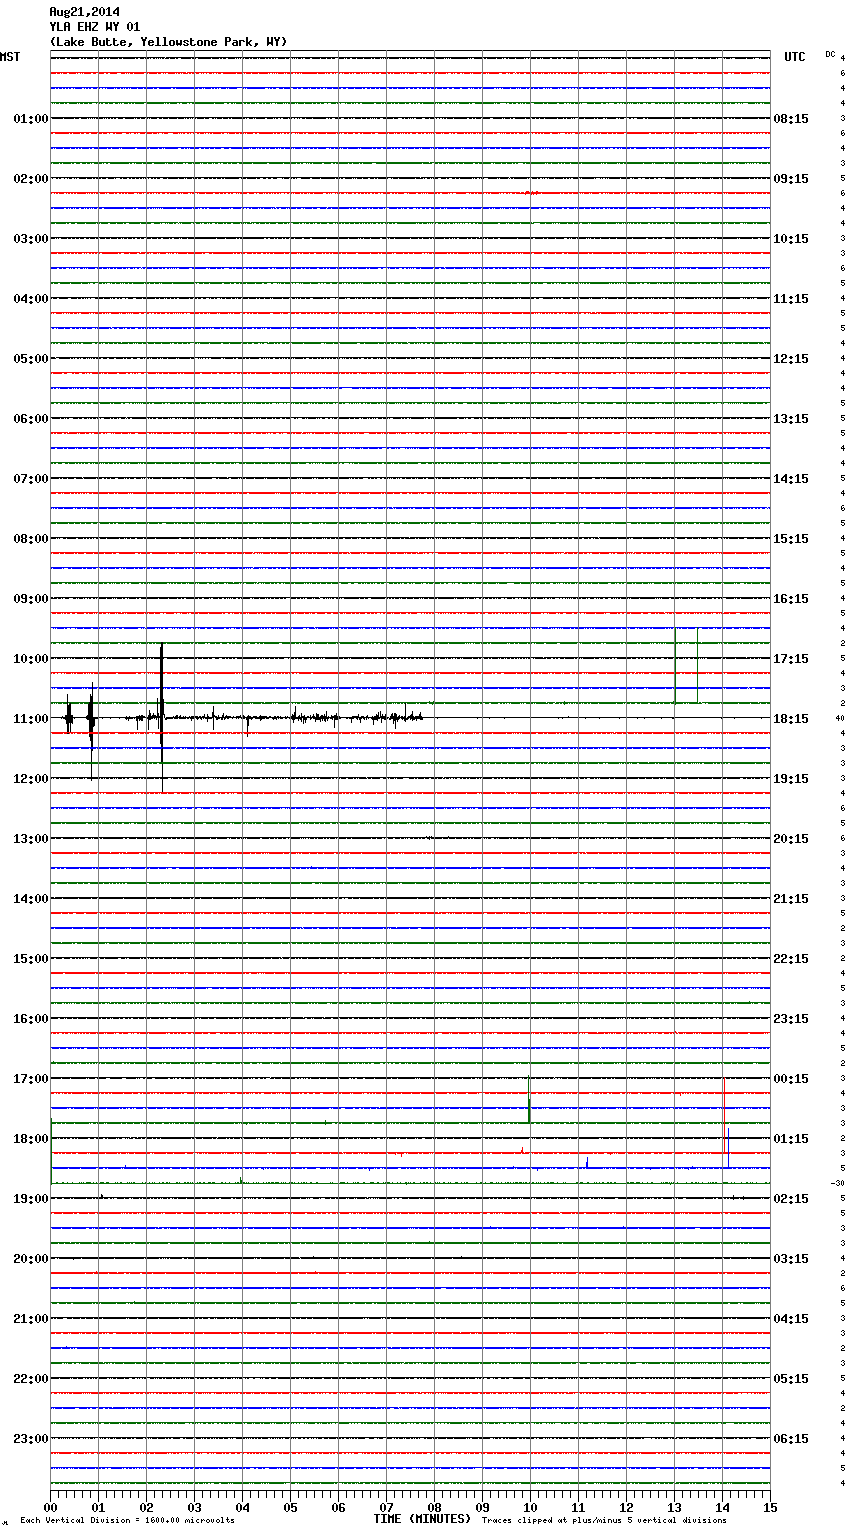The image size is (850, 1534).
Task: Select the 02:00 MST row label
Action: pos(30,179)
